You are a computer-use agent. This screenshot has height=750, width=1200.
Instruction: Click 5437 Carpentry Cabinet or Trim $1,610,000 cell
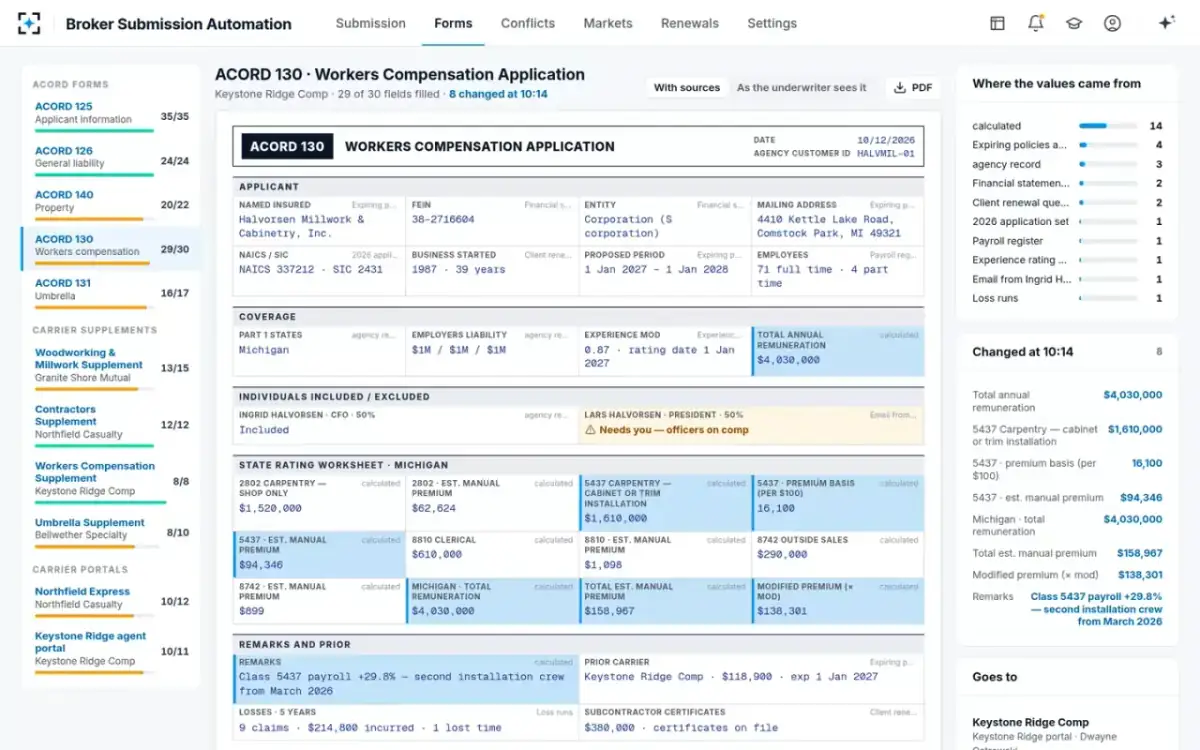click(x=665, y=503)
